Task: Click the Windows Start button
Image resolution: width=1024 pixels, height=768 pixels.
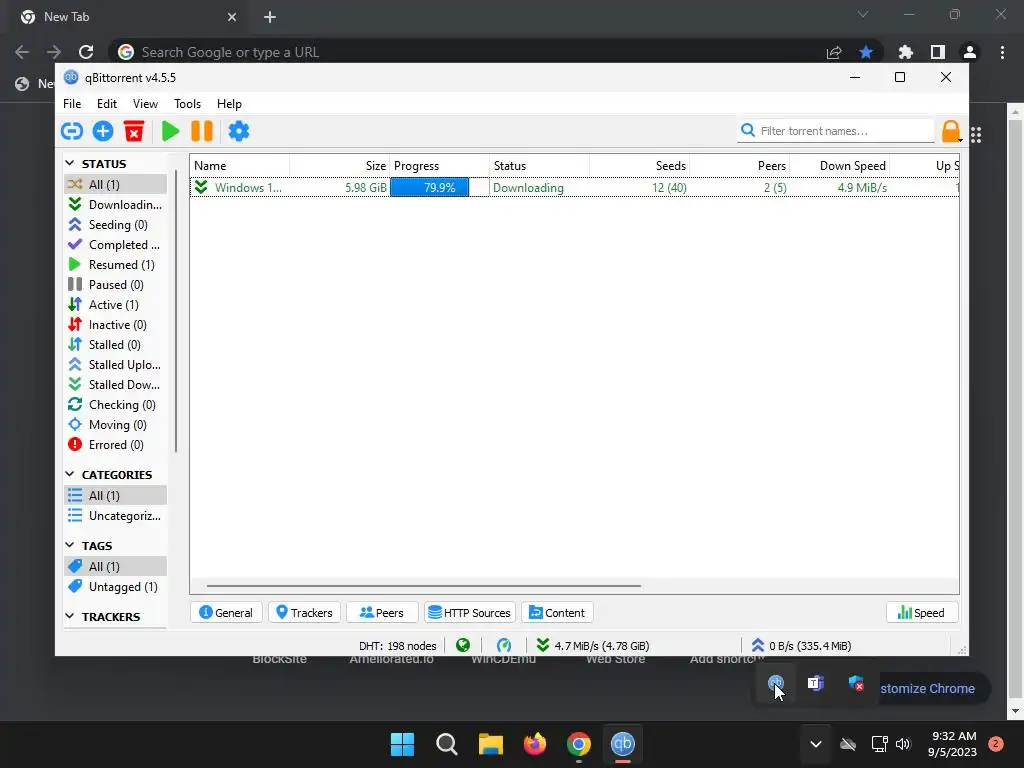Action: [x=402, y=744]
